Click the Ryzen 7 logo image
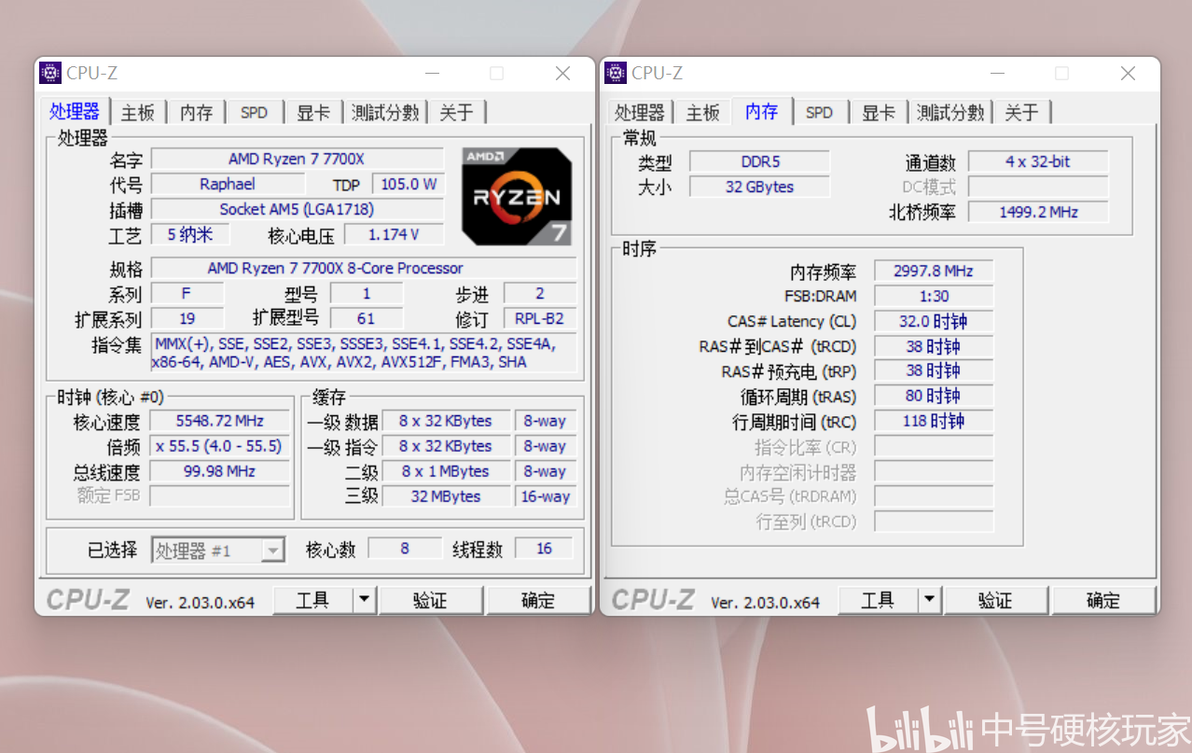The image size is (1192, 753). click(516, 196)
